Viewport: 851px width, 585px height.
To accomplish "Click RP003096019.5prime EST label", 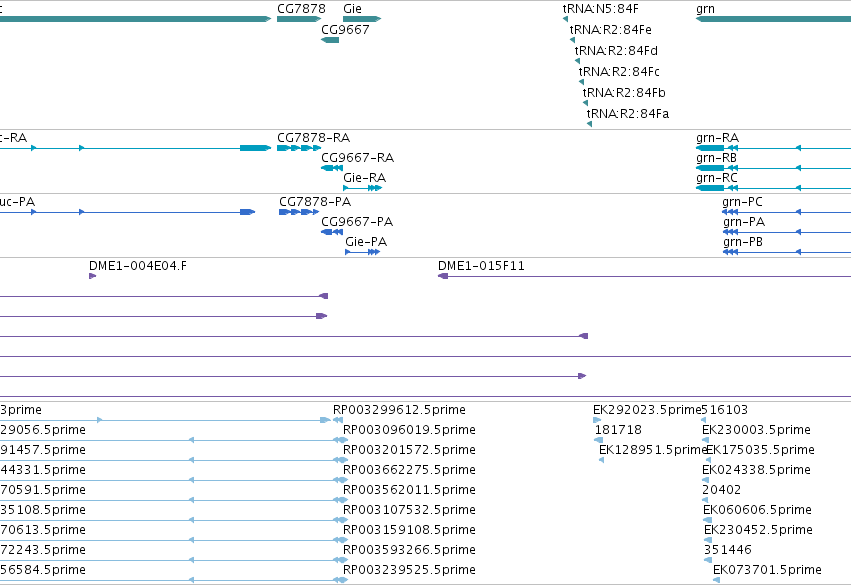I will pyautogui.click(x=409, y=430).
